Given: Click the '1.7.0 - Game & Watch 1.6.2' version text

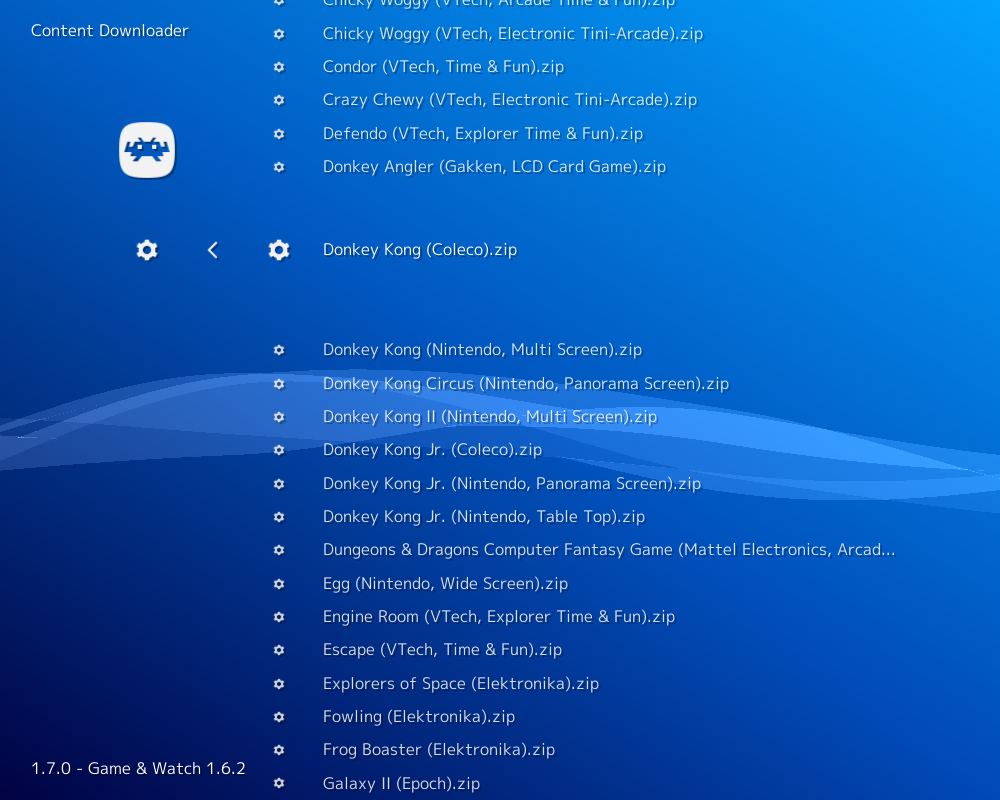Looking at the screenshot, I should [138, 768].
